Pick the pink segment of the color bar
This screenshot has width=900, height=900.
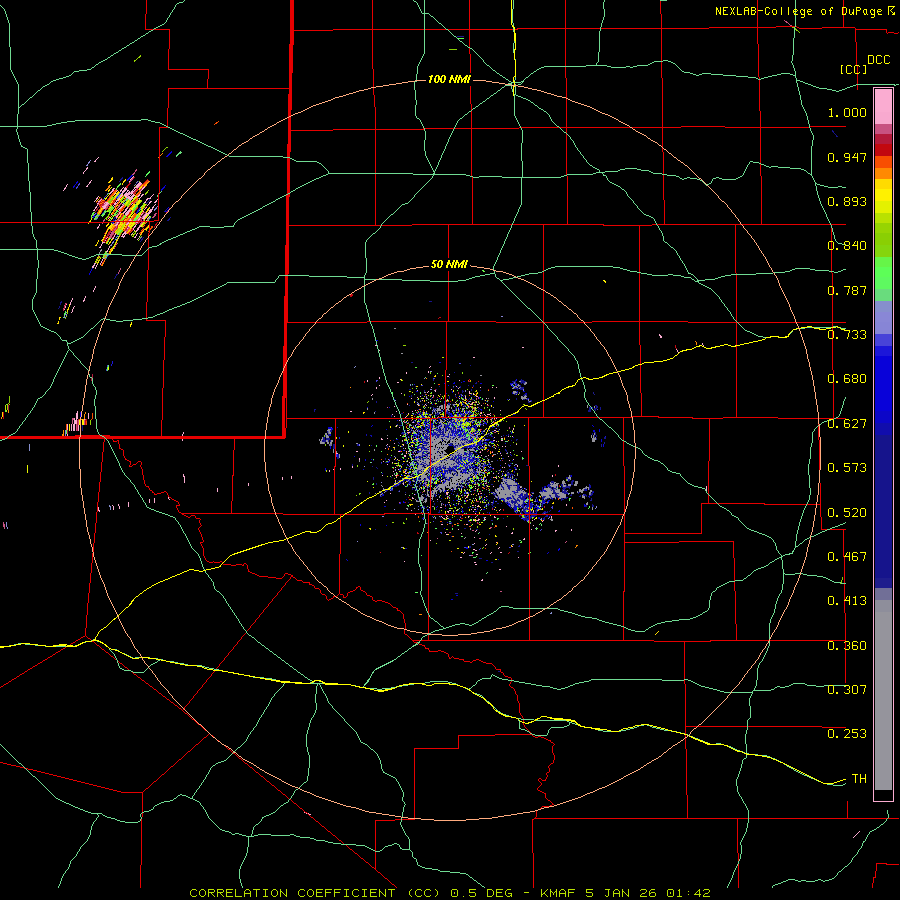pyautogui.click(x=883, y=107)
